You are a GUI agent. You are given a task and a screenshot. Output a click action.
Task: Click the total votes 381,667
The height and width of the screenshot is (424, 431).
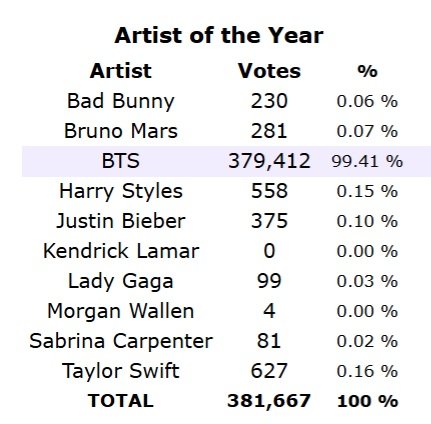coord(269,401)
